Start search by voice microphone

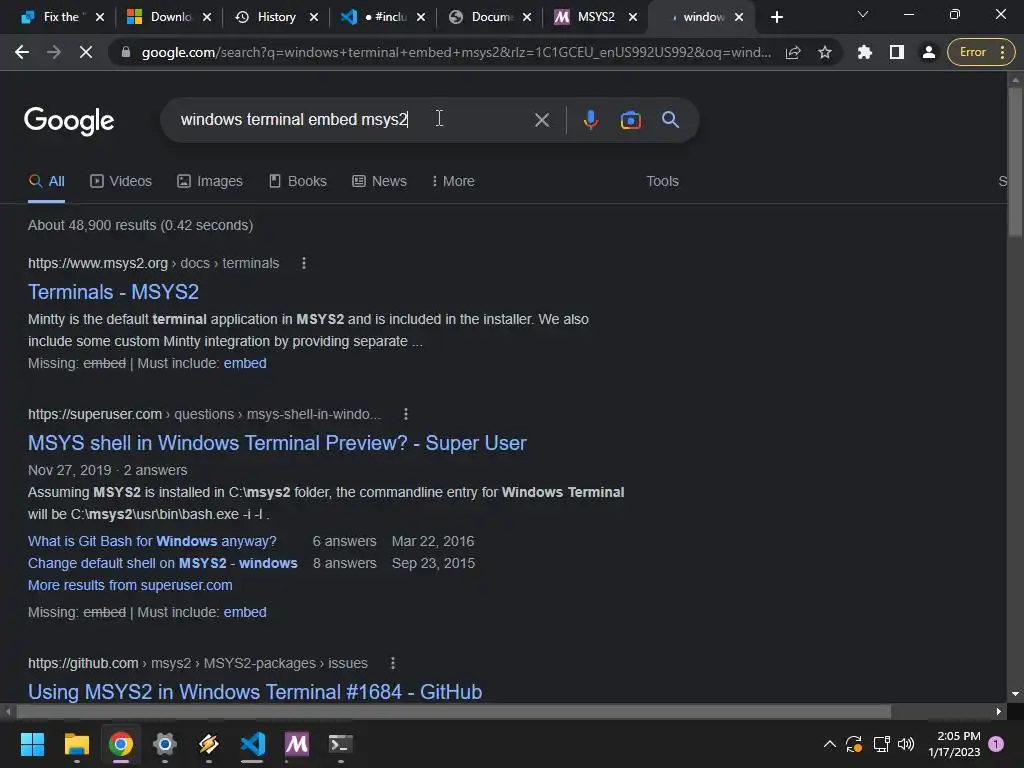[x=590, y=120]
